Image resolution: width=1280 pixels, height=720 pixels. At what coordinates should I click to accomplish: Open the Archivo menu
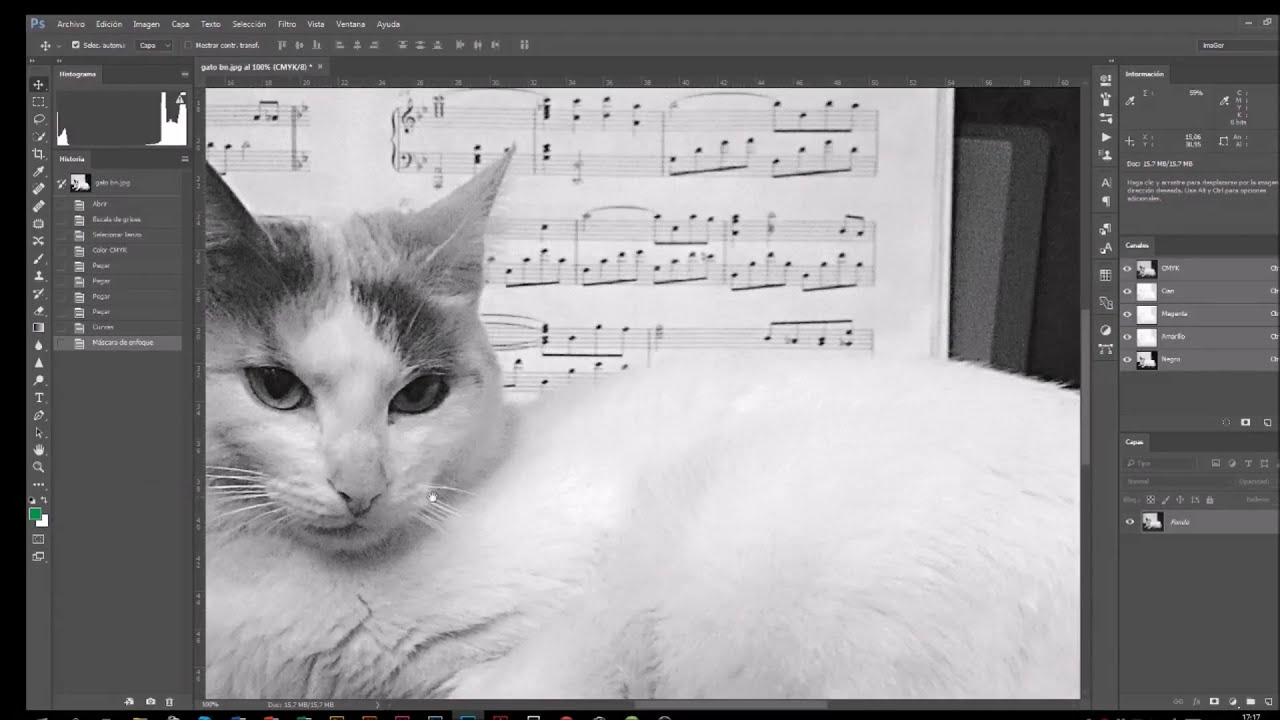point(71,24)
